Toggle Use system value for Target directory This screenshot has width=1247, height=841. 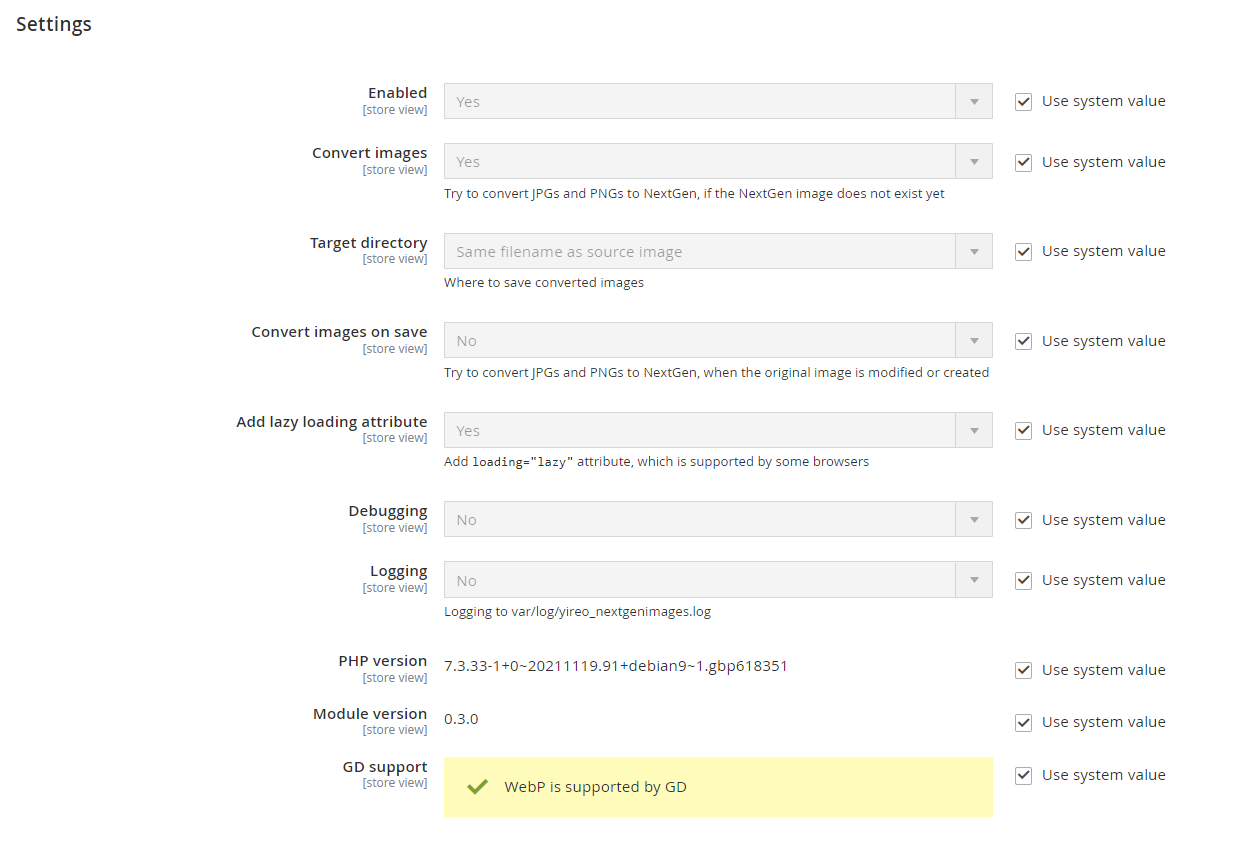pyautogui.click(x=1023, y=251)
